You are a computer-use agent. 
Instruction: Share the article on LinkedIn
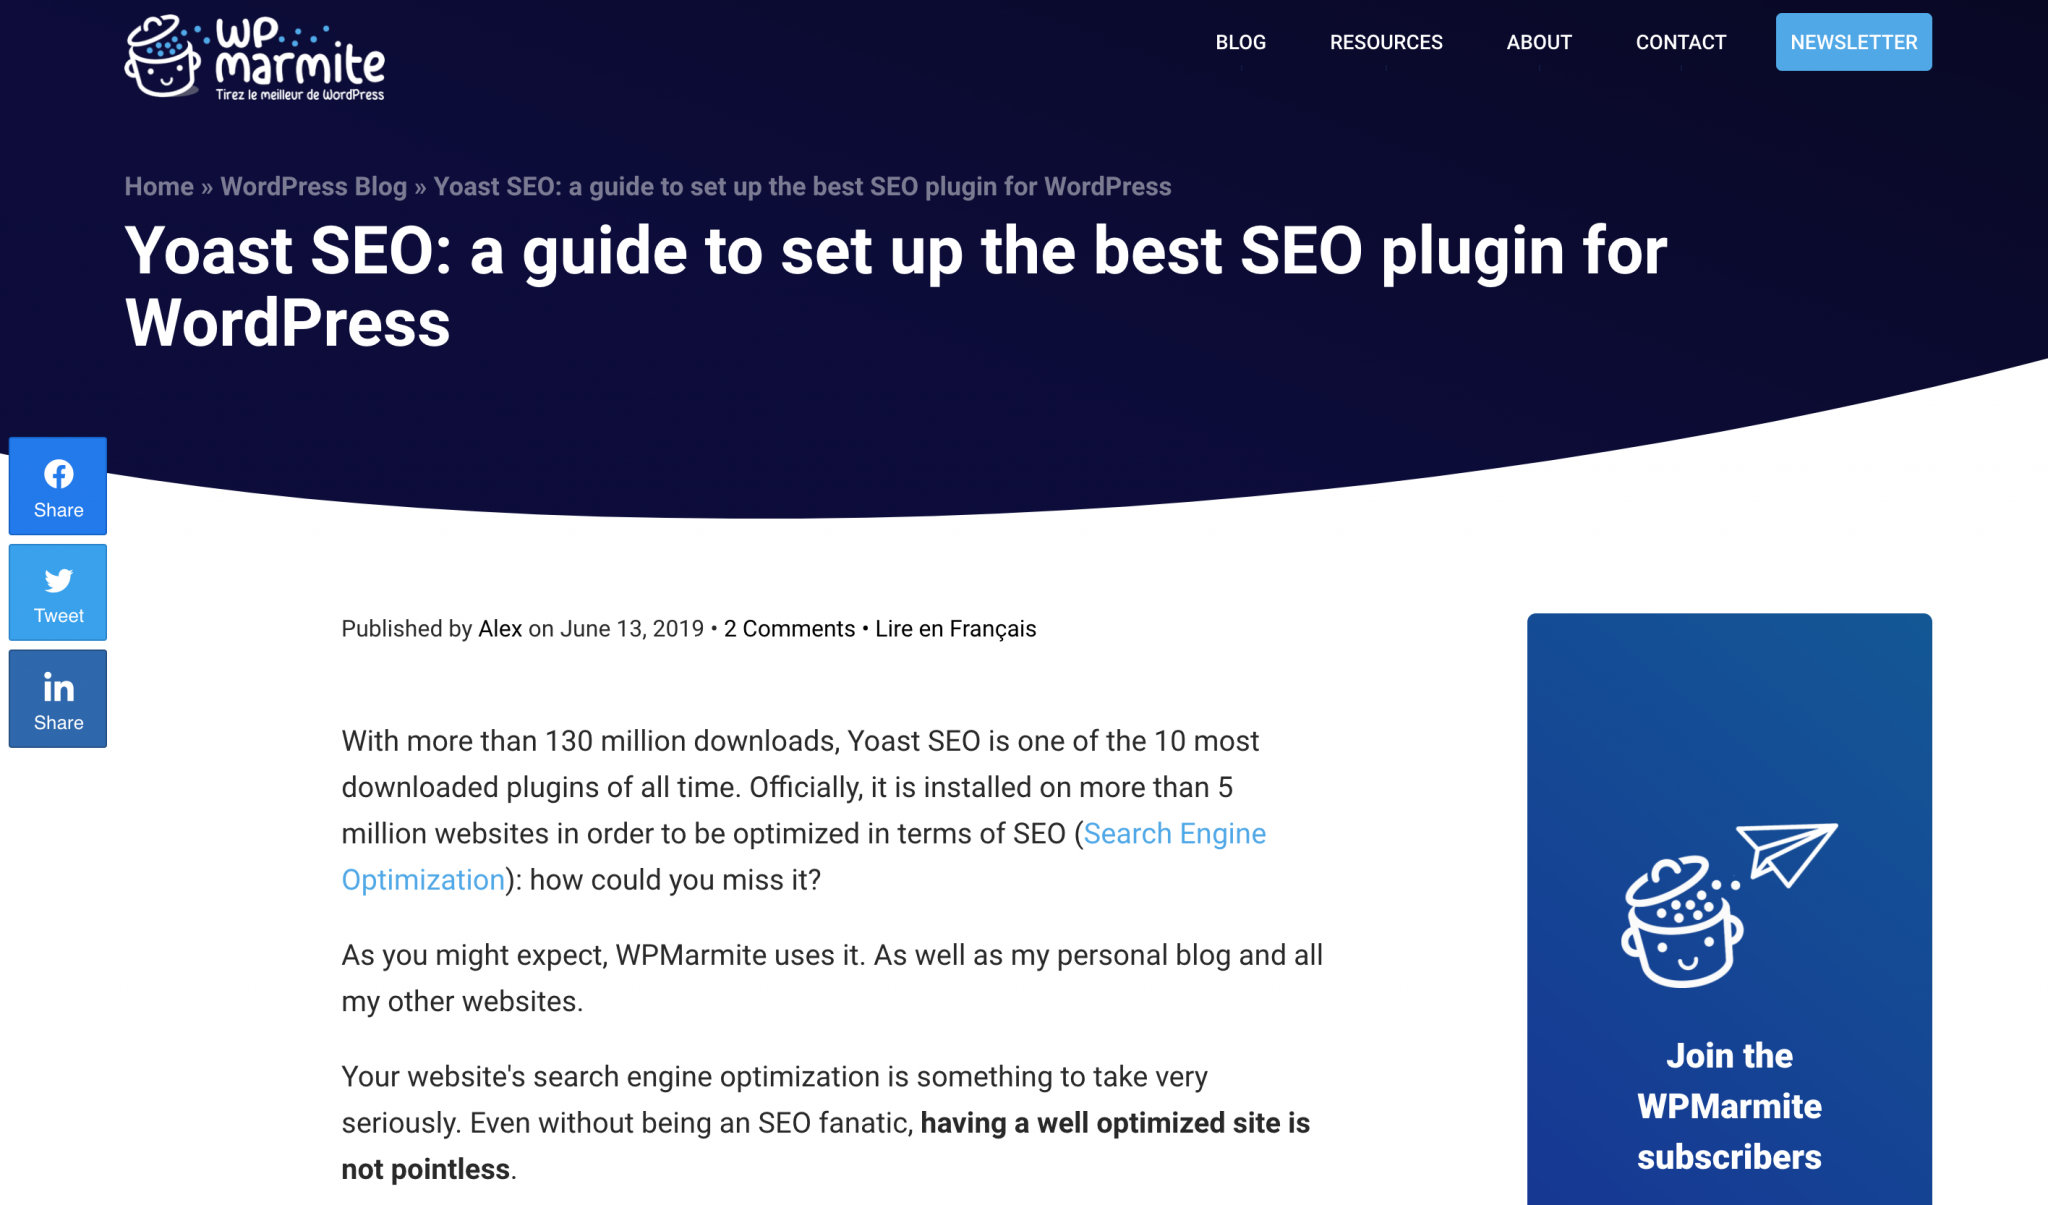pyautogui.click(x=58, y=699)
